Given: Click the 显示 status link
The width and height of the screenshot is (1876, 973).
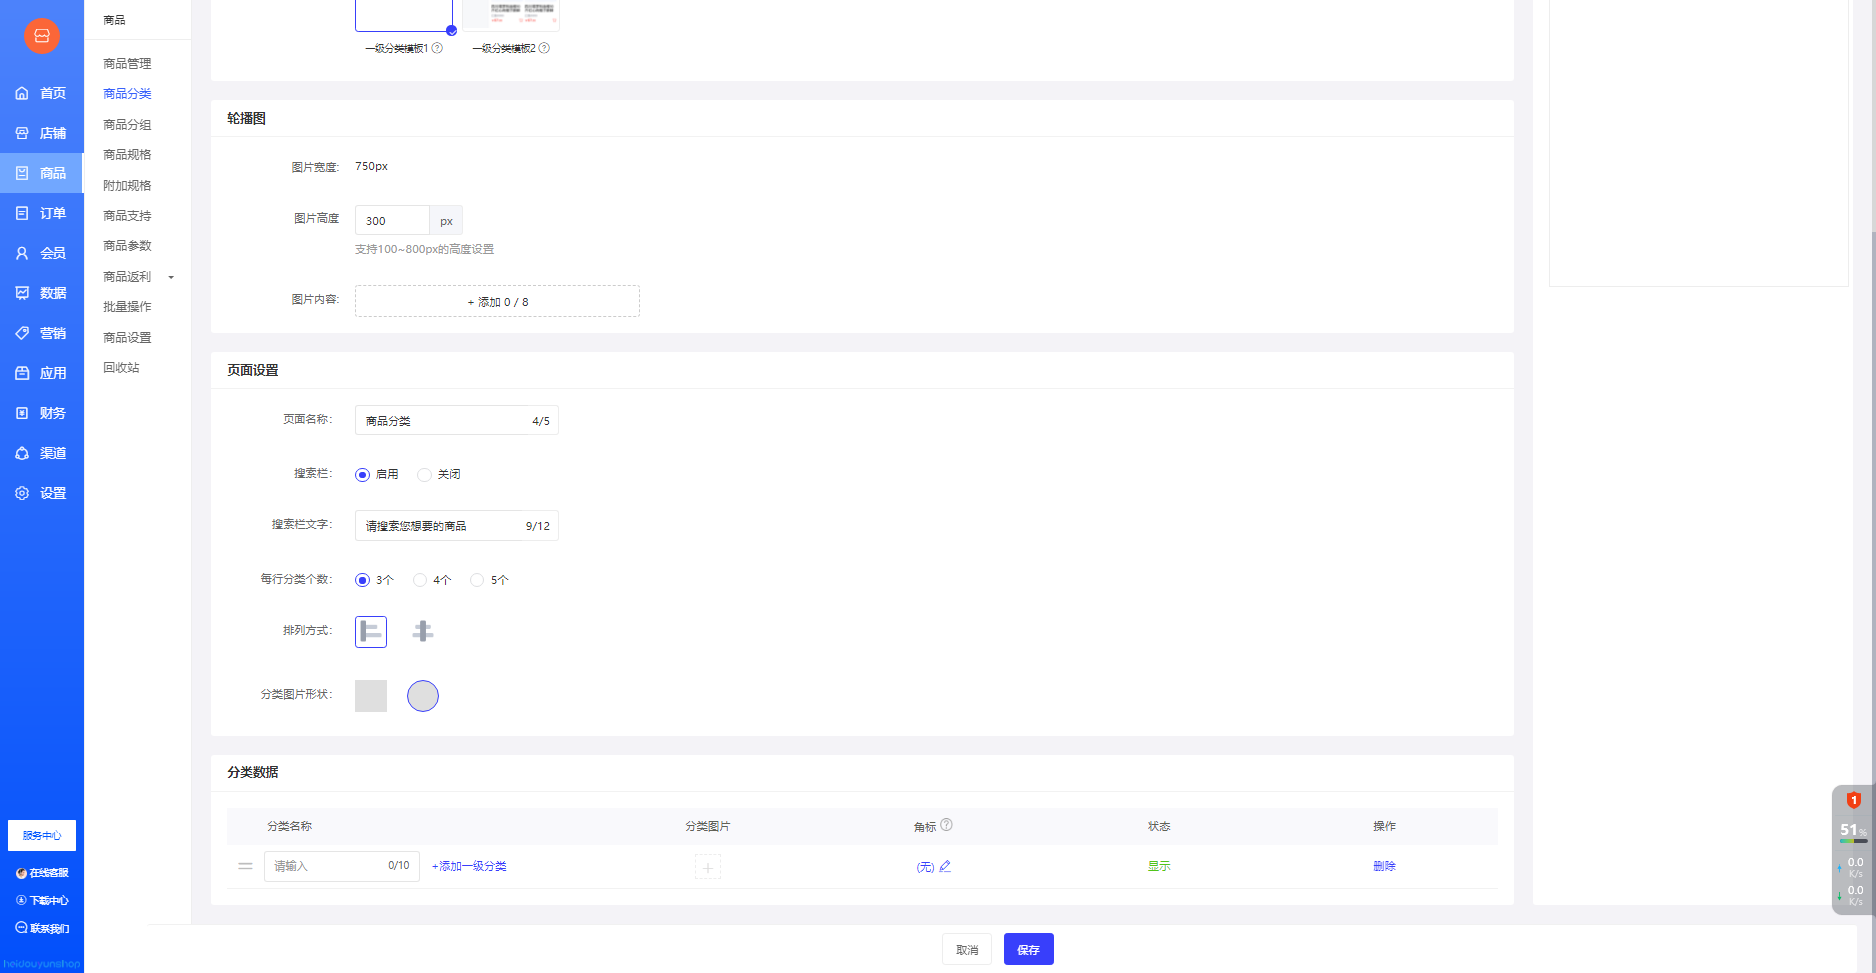Looking at the screenshot, I should 1159,866.
